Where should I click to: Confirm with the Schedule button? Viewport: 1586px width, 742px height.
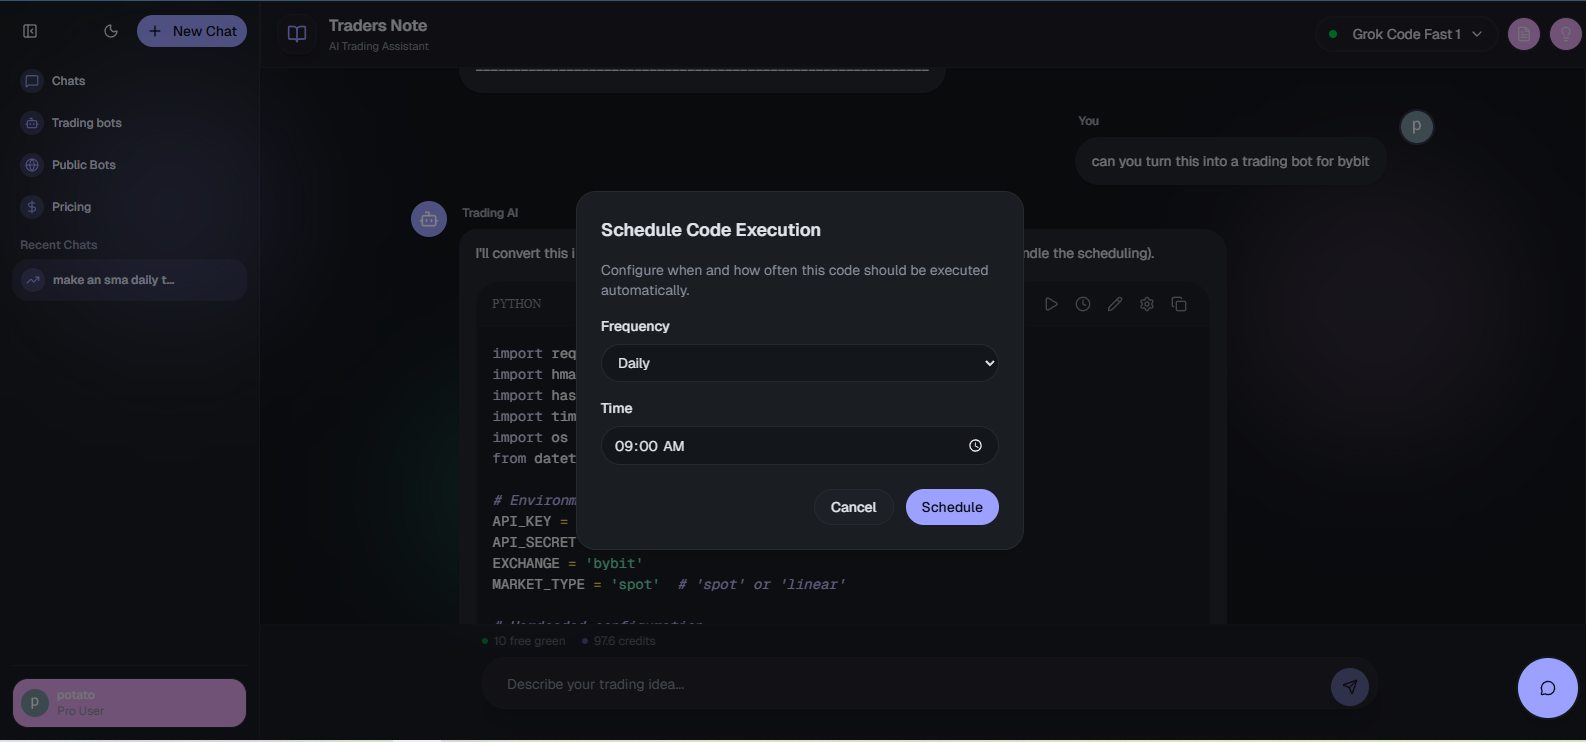point(952,507)
